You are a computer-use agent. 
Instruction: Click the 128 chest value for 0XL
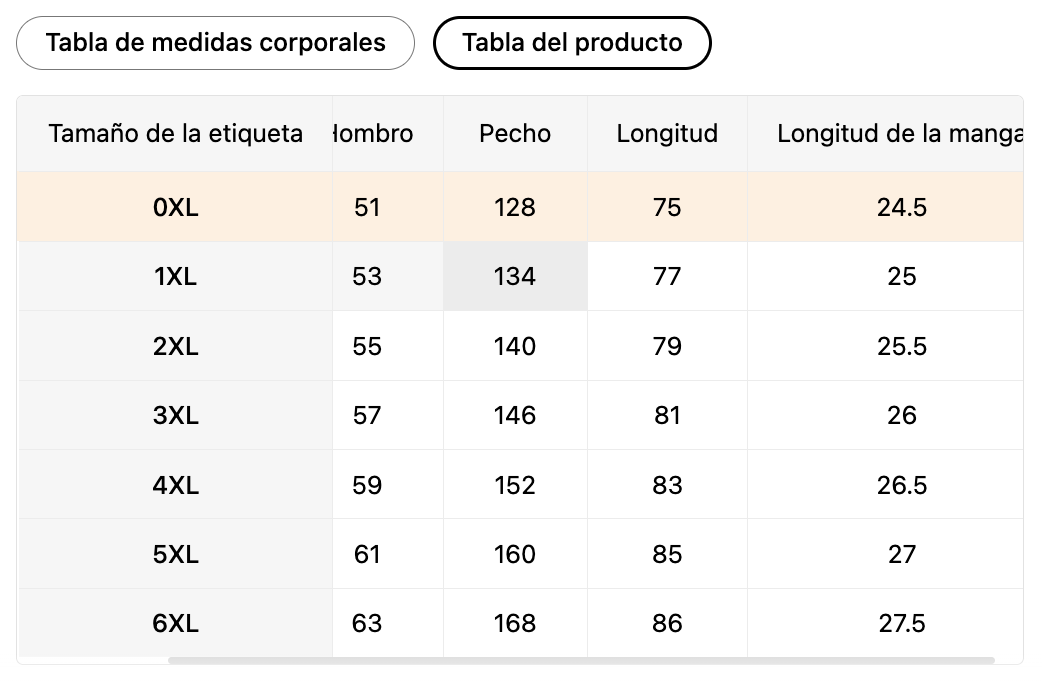pos(515,207)
